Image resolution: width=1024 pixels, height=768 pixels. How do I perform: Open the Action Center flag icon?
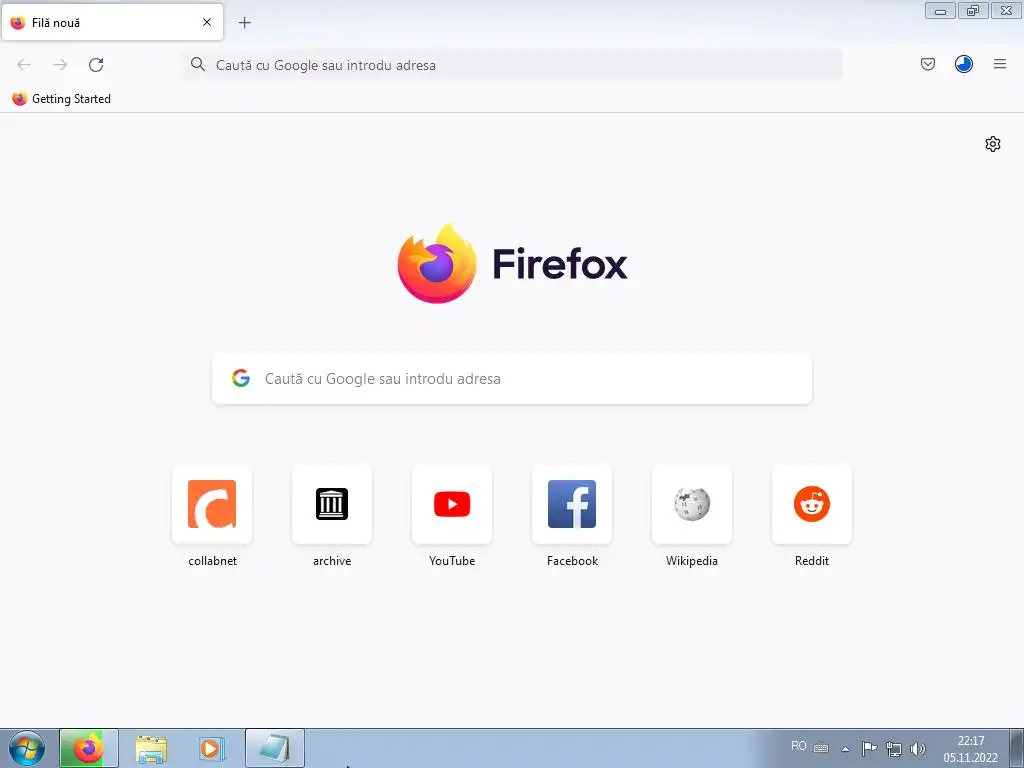click(x=869, y=748)
